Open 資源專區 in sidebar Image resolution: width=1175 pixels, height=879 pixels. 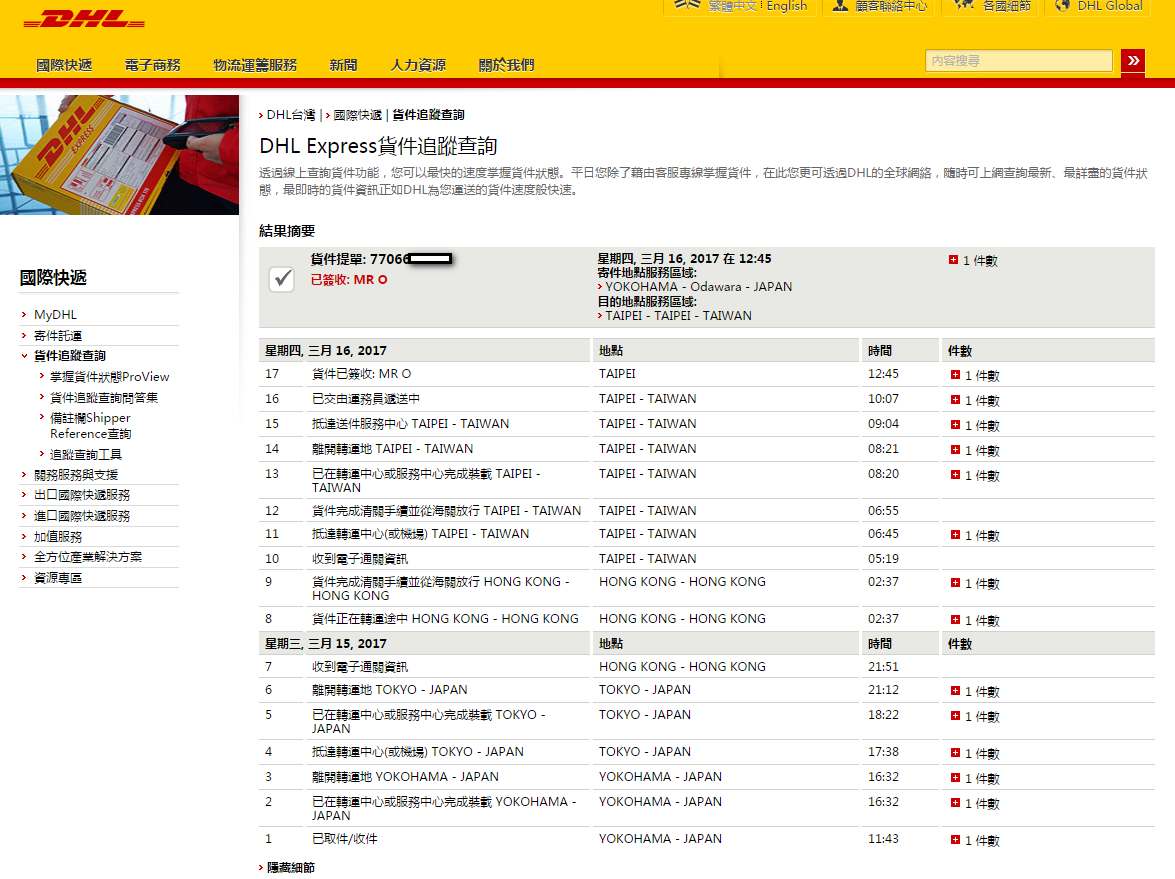(58, 578)
